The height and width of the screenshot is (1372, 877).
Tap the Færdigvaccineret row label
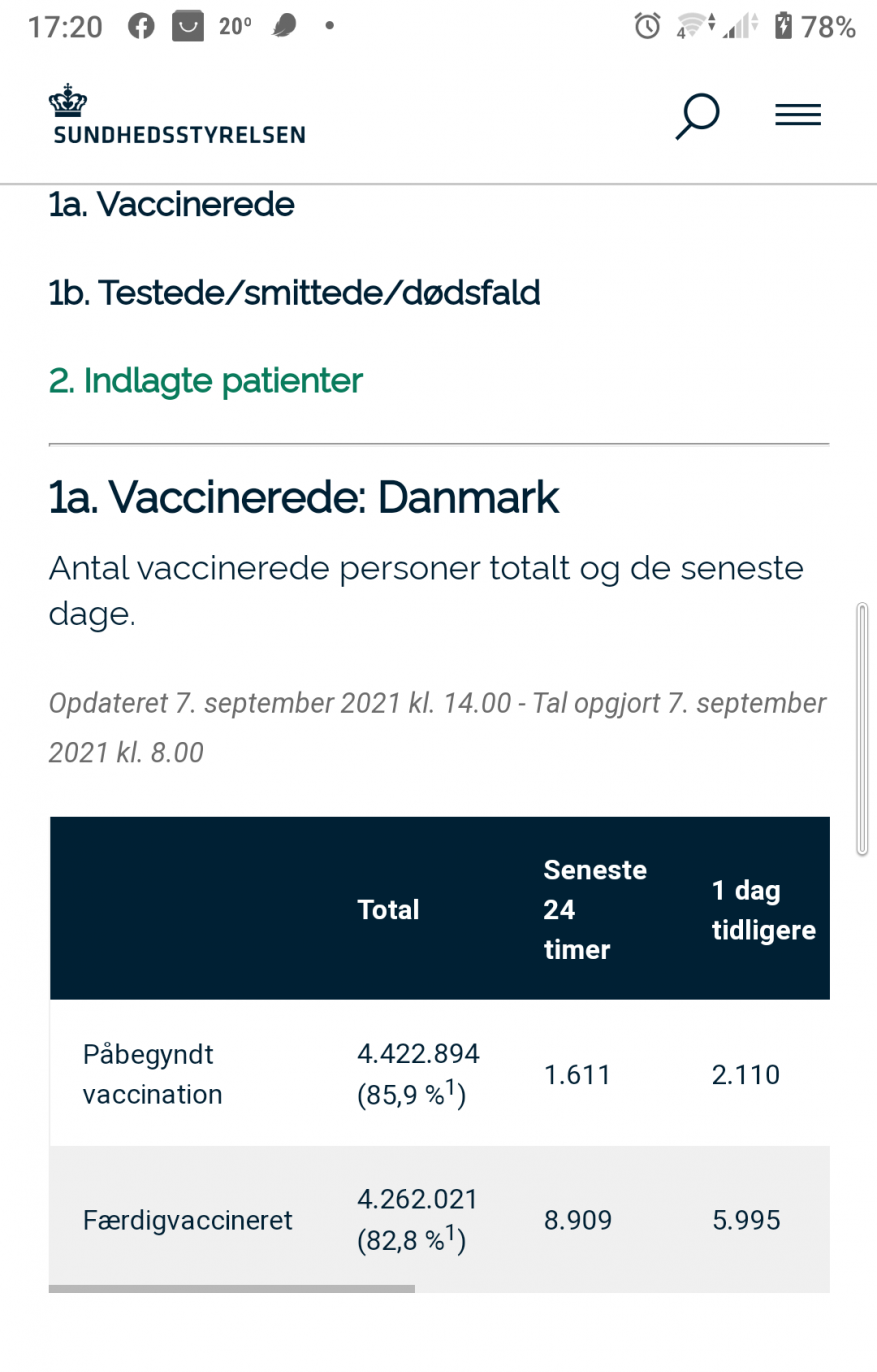click(187, 1220)
